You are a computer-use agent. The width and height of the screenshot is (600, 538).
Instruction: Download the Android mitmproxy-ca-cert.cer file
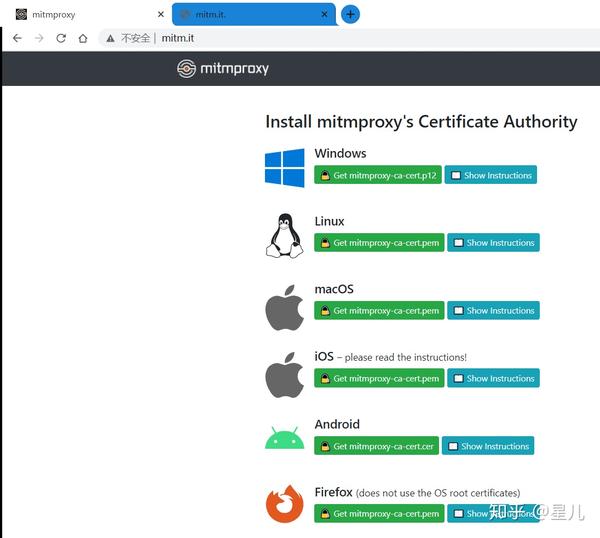tap(376, 446)
